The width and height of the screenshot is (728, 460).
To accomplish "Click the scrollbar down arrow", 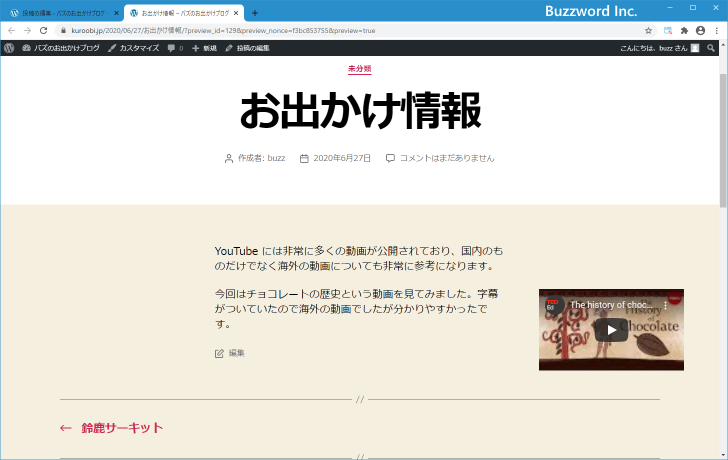I will [723, 455].
